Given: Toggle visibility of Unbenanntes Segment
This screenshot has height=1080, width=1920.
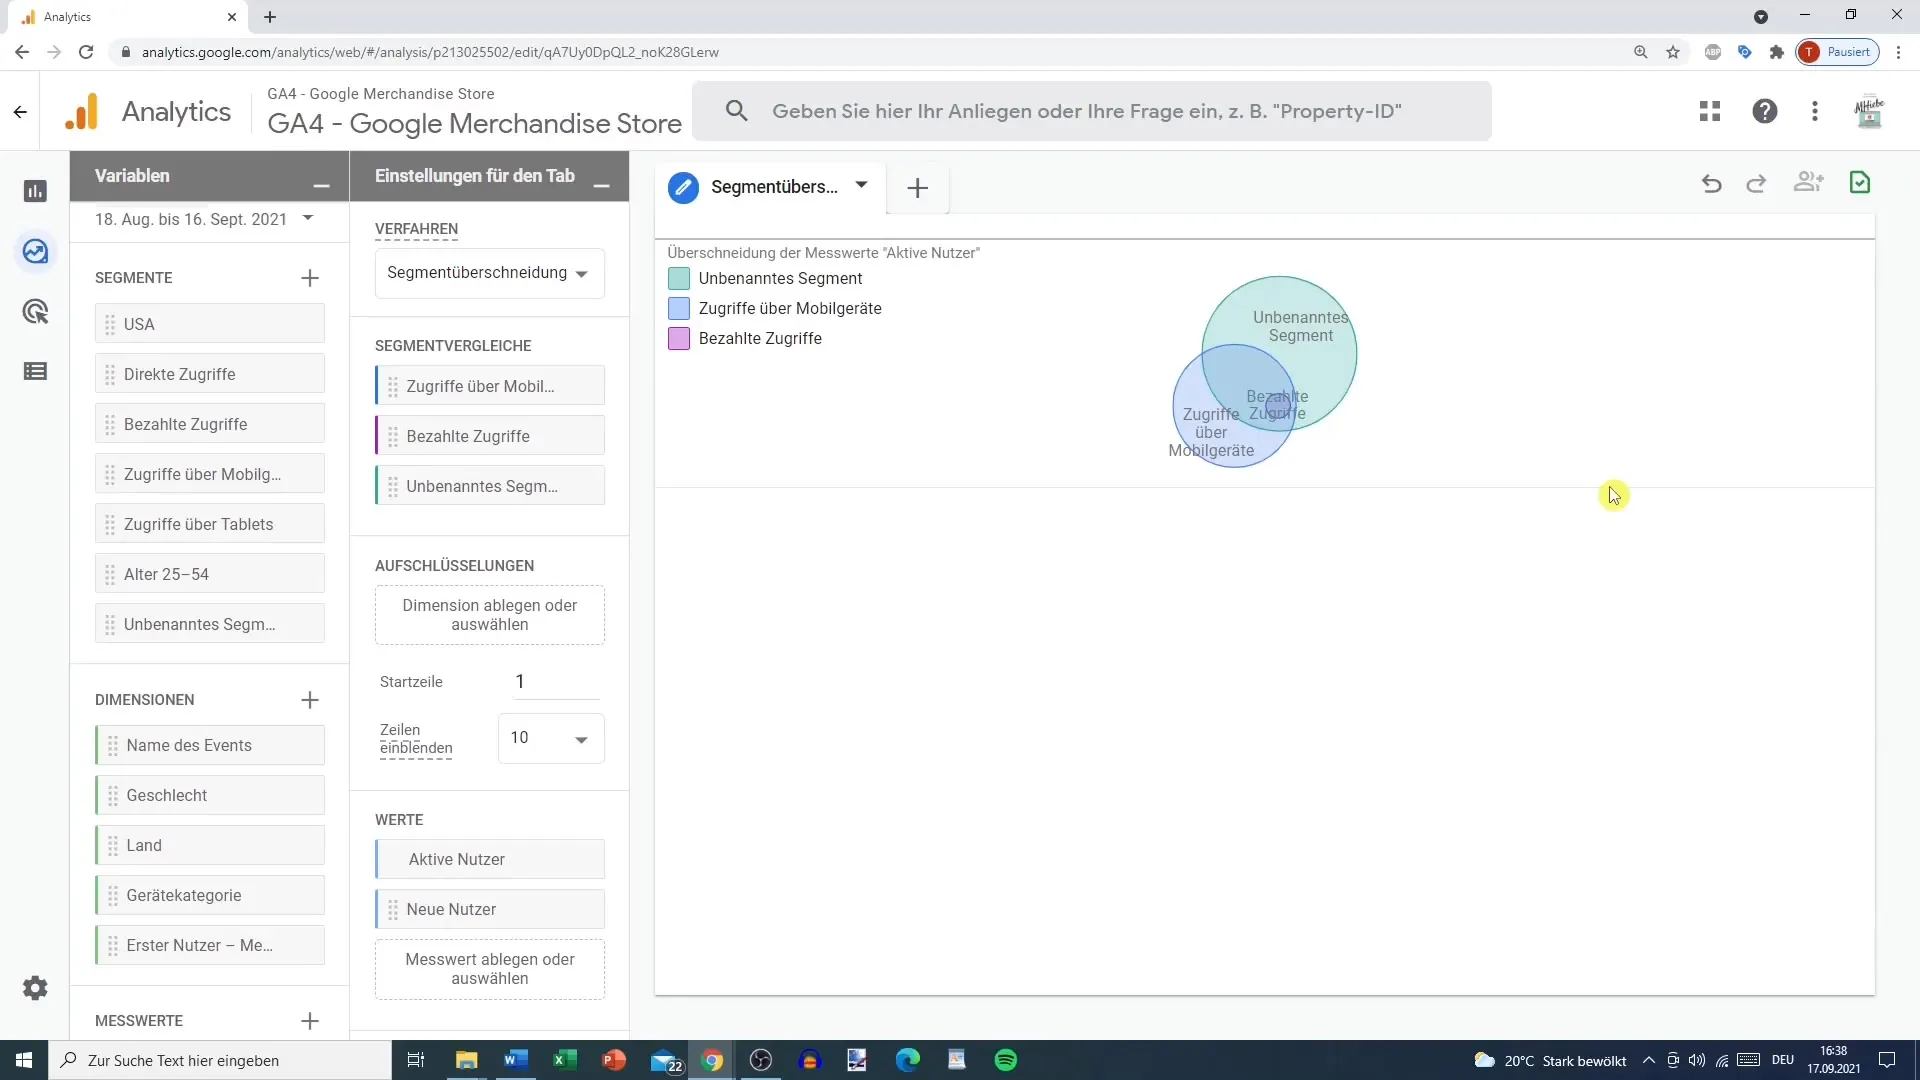Looking at the screenshot, I should coord(678,277).
